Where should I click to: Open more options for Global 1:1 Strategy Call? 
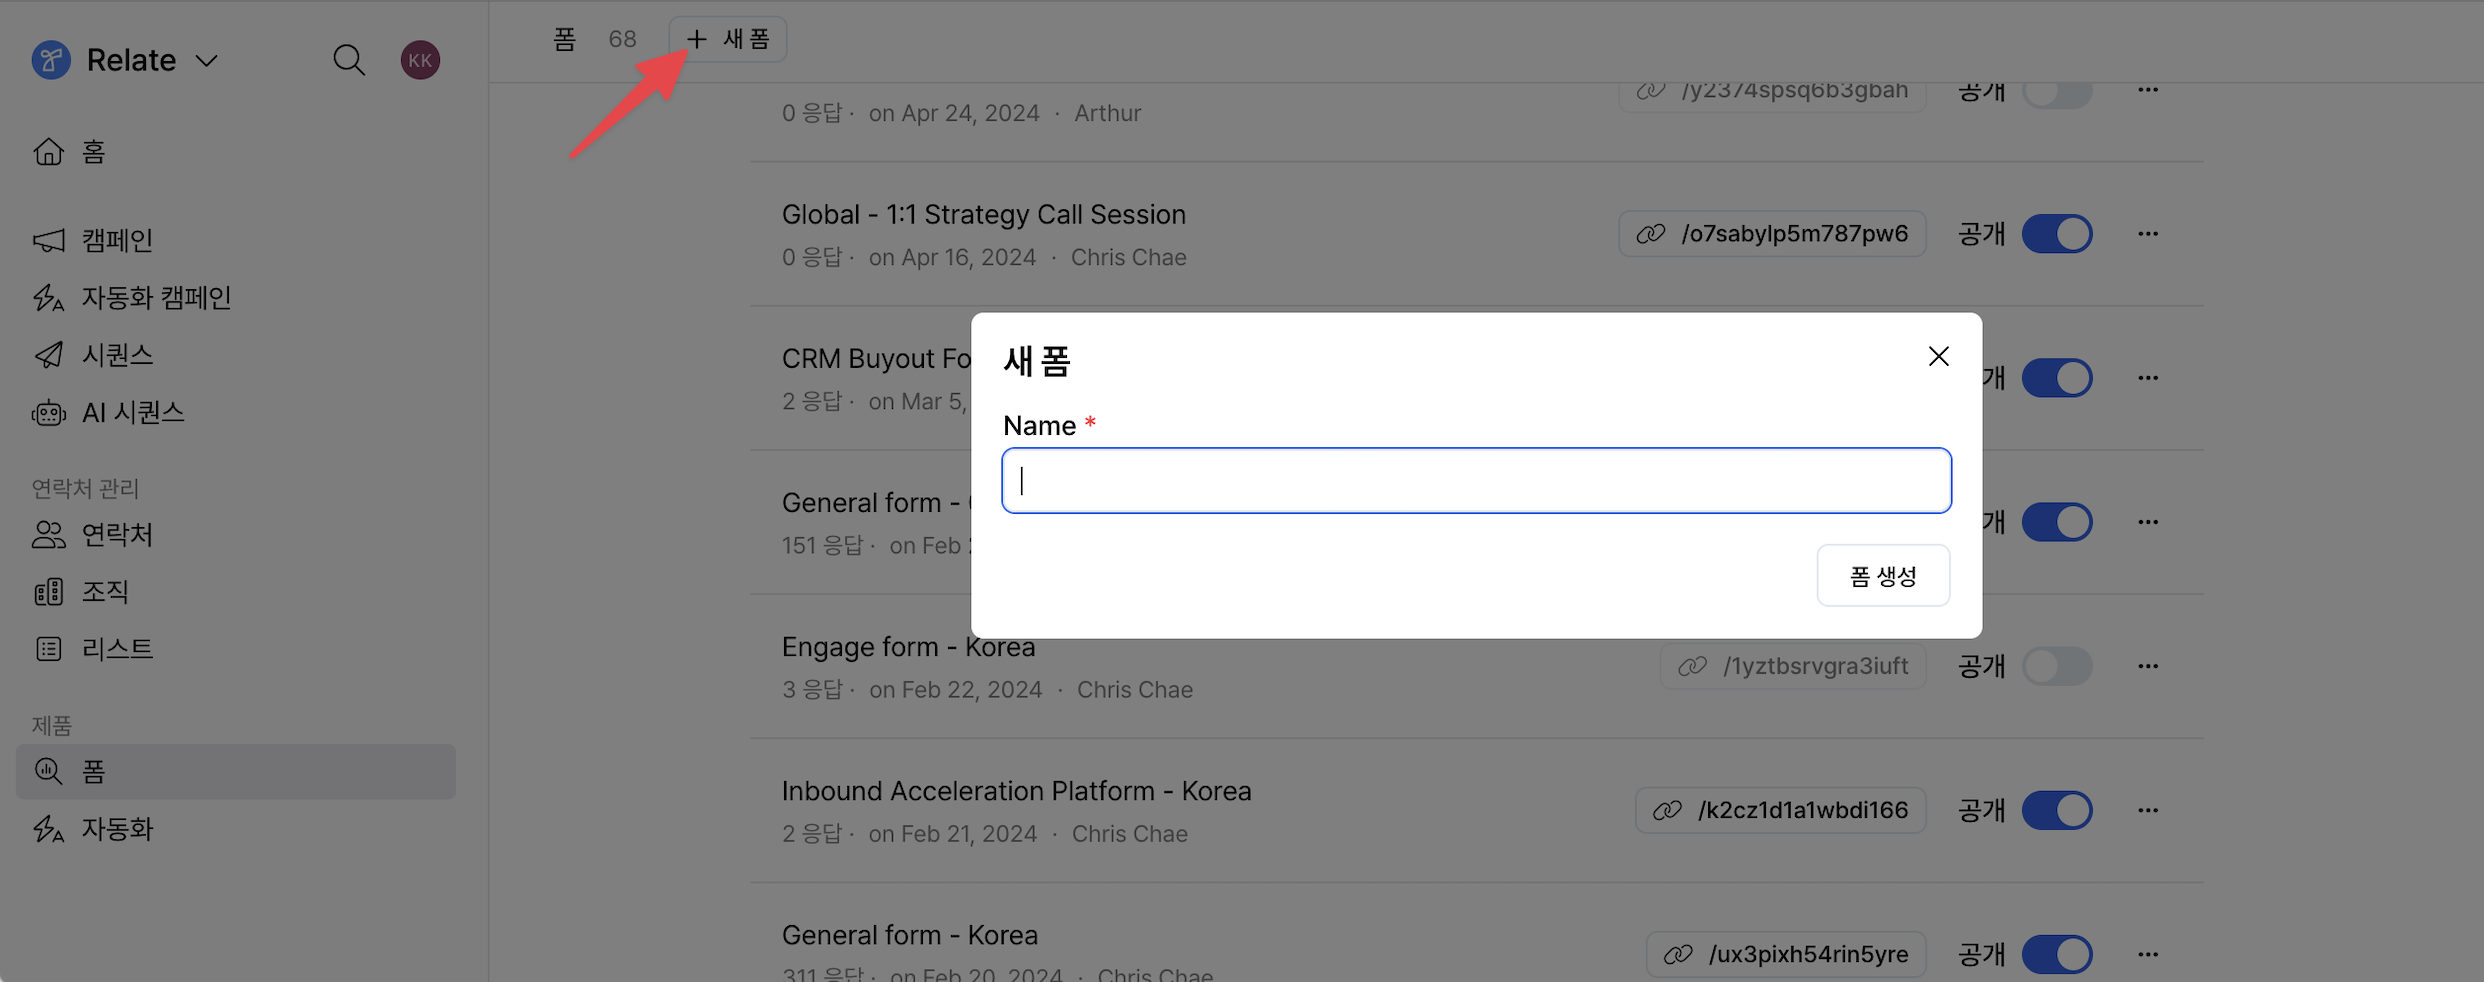(x=2148, y=234)
